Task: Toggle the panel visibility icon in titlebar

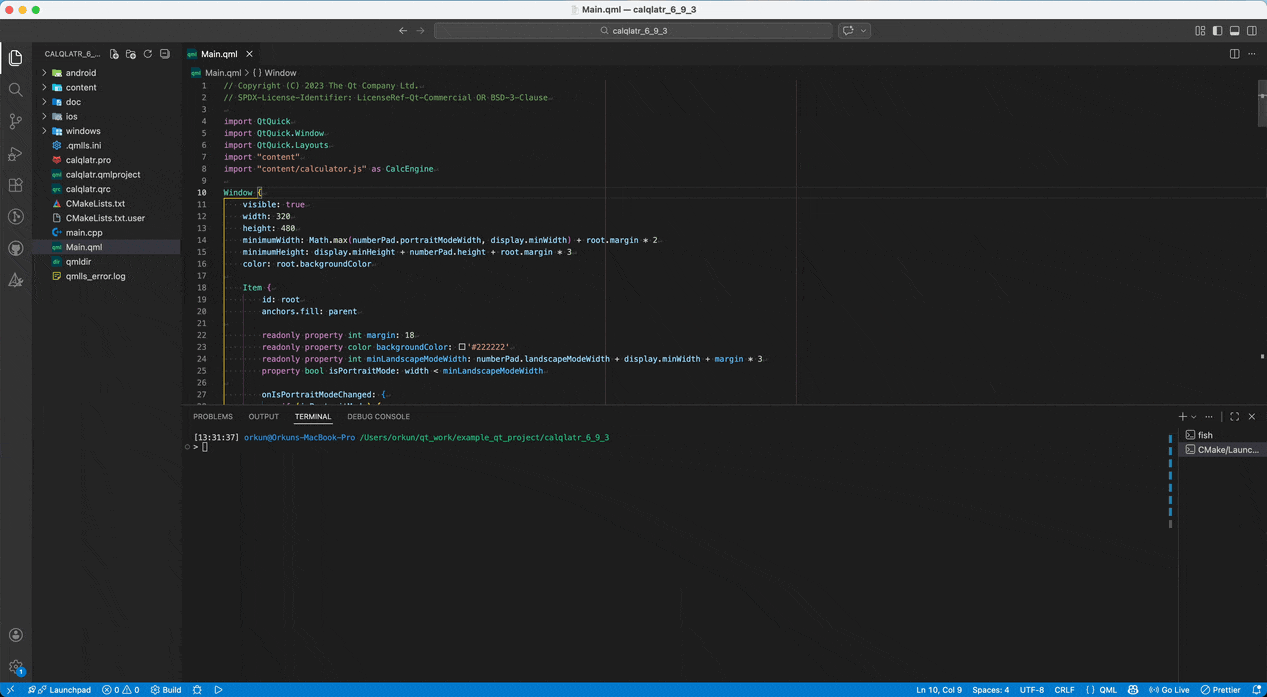Action: pyautogui.click(x=1235, y=31)
